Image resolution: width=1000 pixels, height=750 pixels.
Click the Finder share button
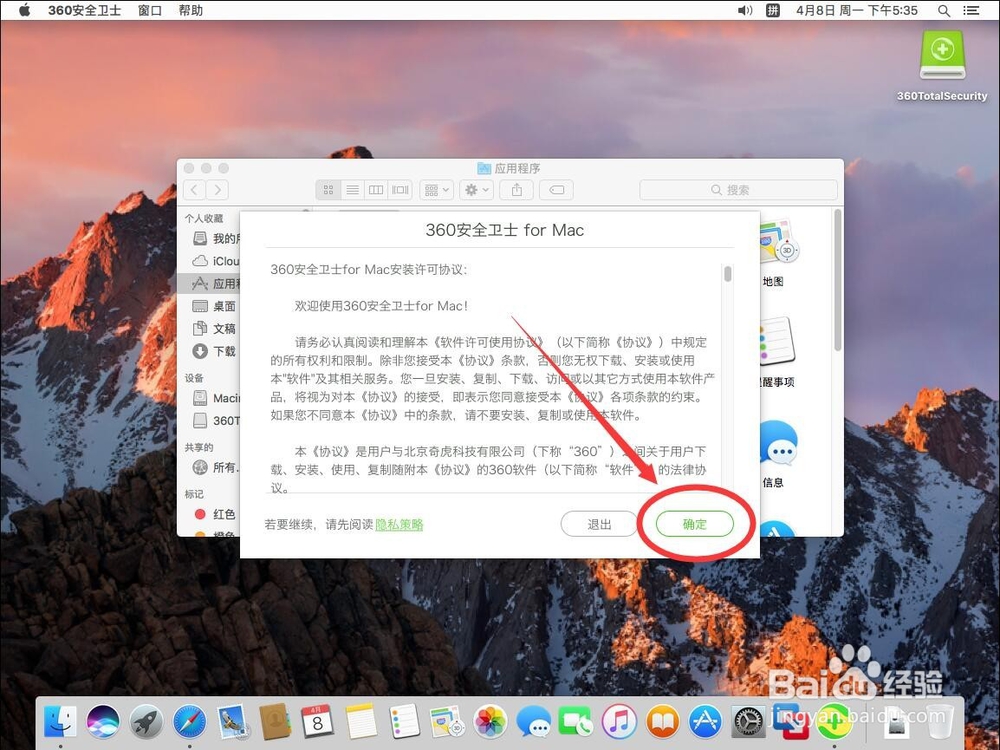(517, 189)
